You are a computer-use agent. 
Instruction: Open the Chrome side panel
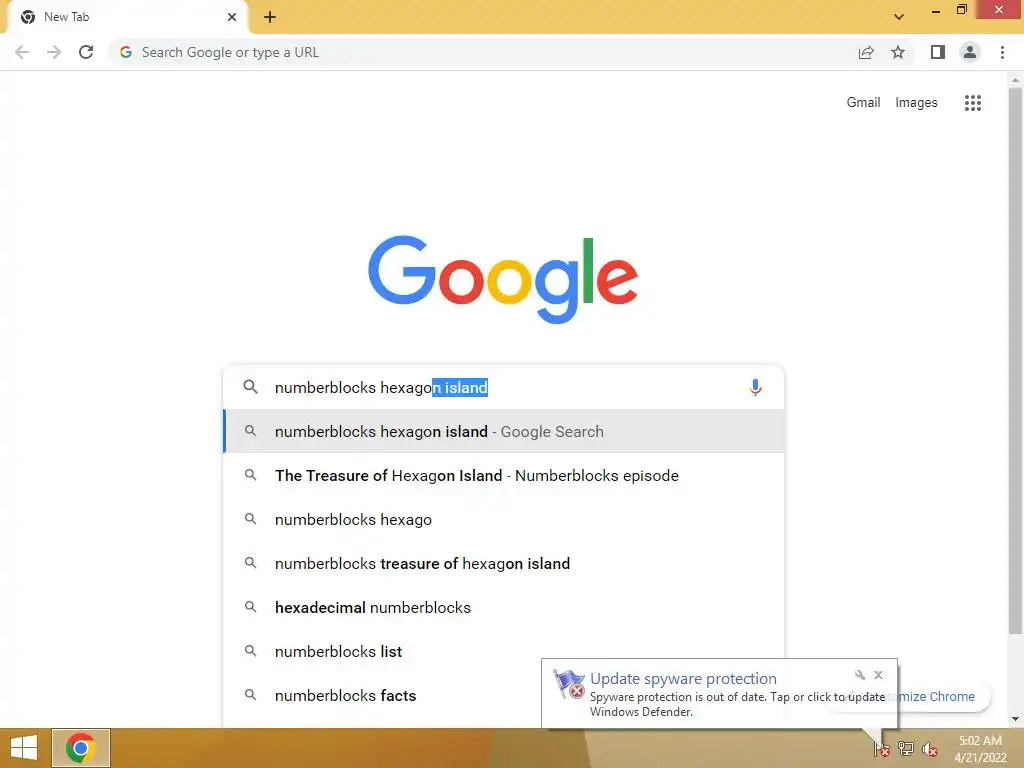938,52
